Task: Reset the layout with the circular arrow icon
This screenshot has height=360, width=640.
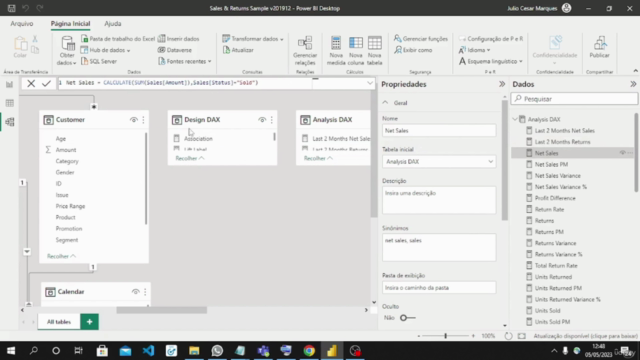Action: click(x=508, y=336)
